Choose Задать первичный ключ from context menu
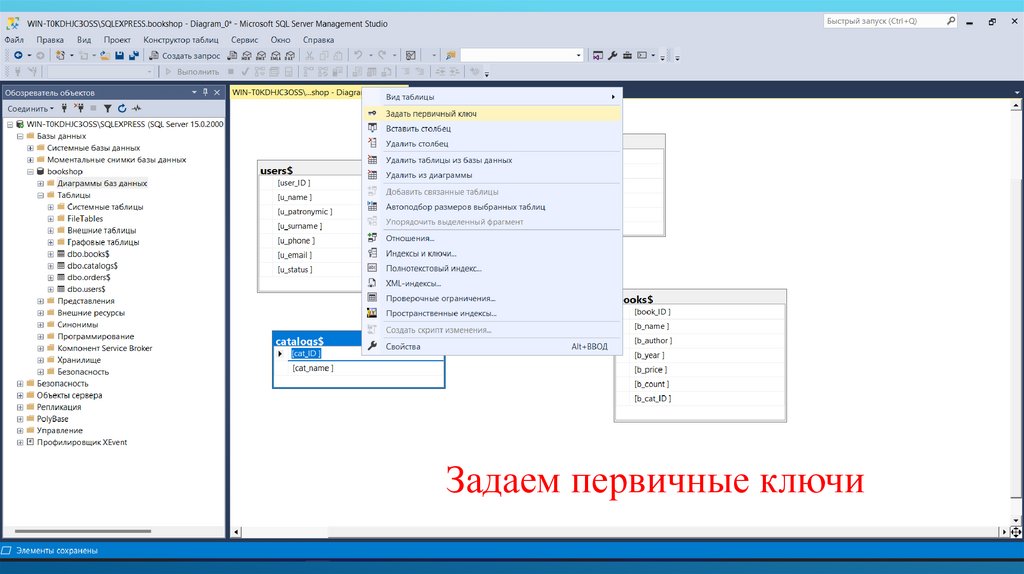 (x=491, y=114)
